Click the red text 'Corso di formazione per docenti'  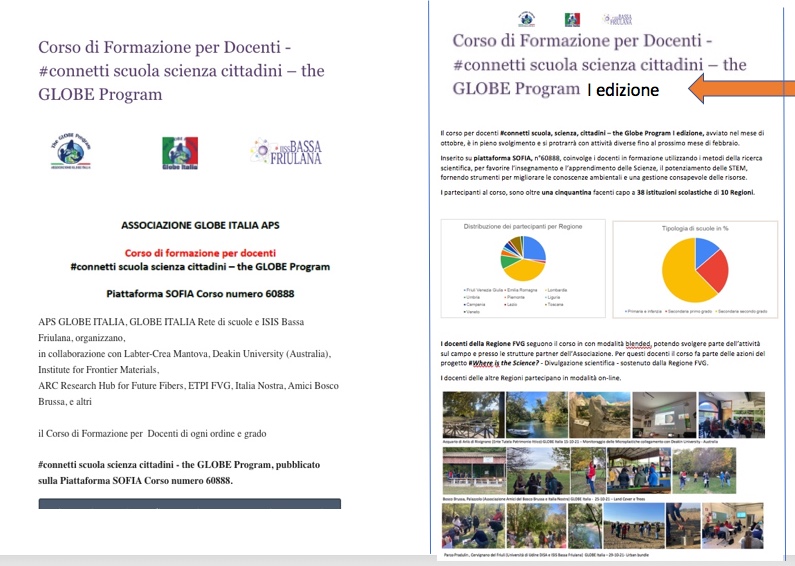coord(200,253)
